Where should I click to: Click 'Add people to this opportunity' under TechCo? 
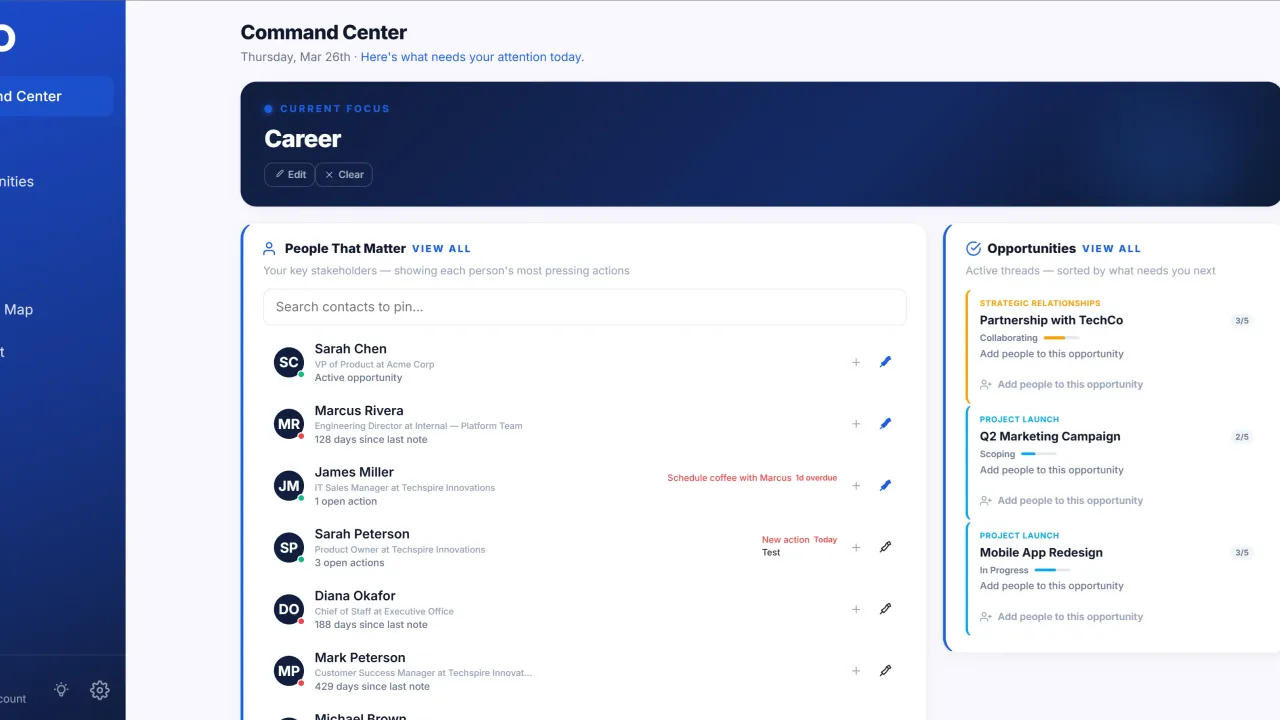[x=1070, y=385]
